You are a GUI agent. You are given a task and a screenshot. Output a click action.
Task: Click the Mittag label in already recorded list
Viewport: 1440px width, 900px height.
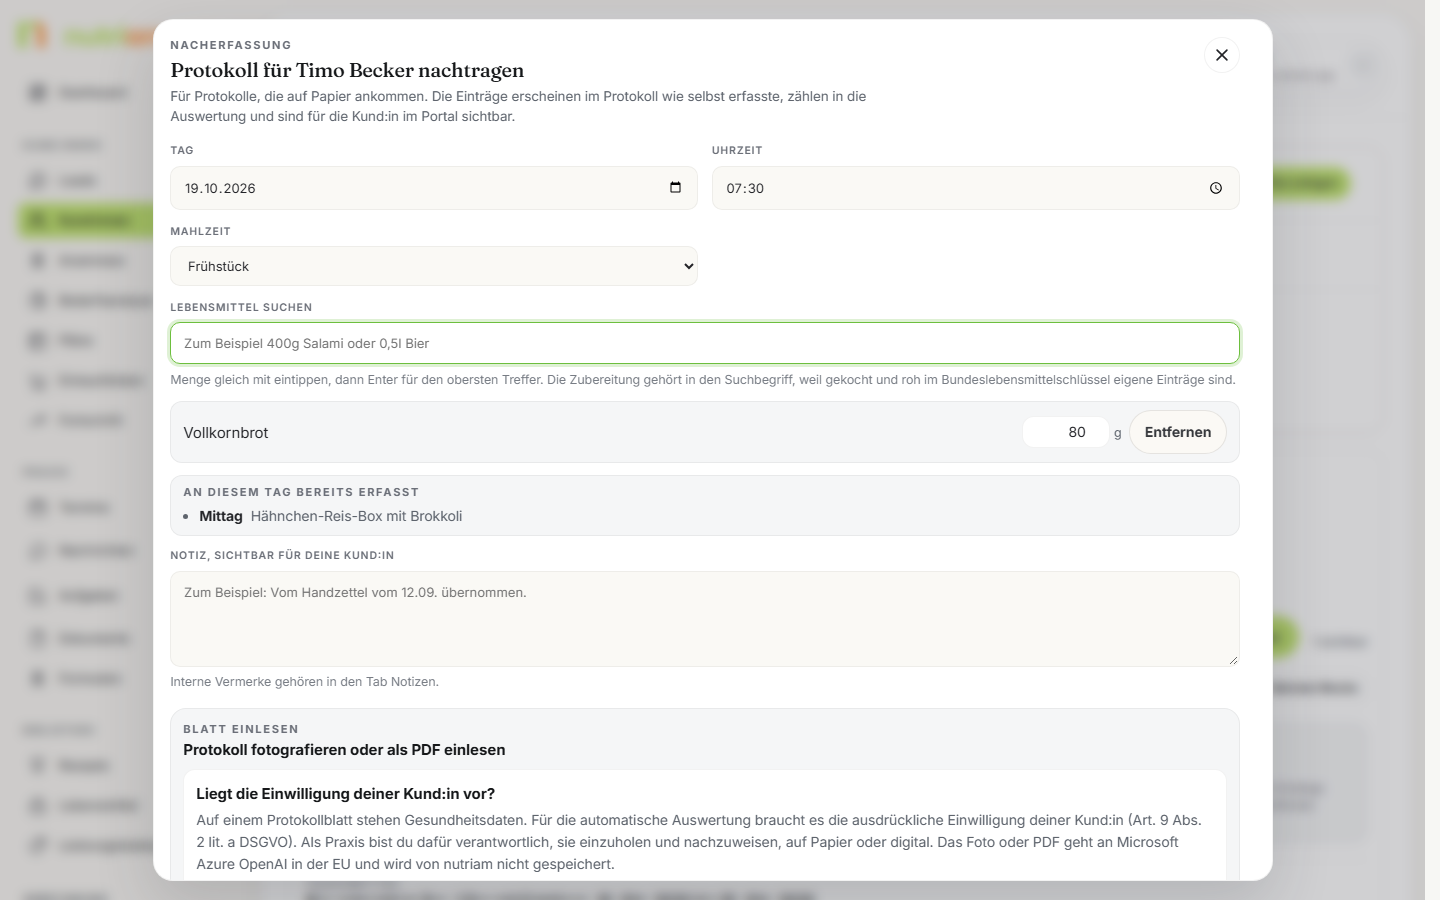click(221, 516)
